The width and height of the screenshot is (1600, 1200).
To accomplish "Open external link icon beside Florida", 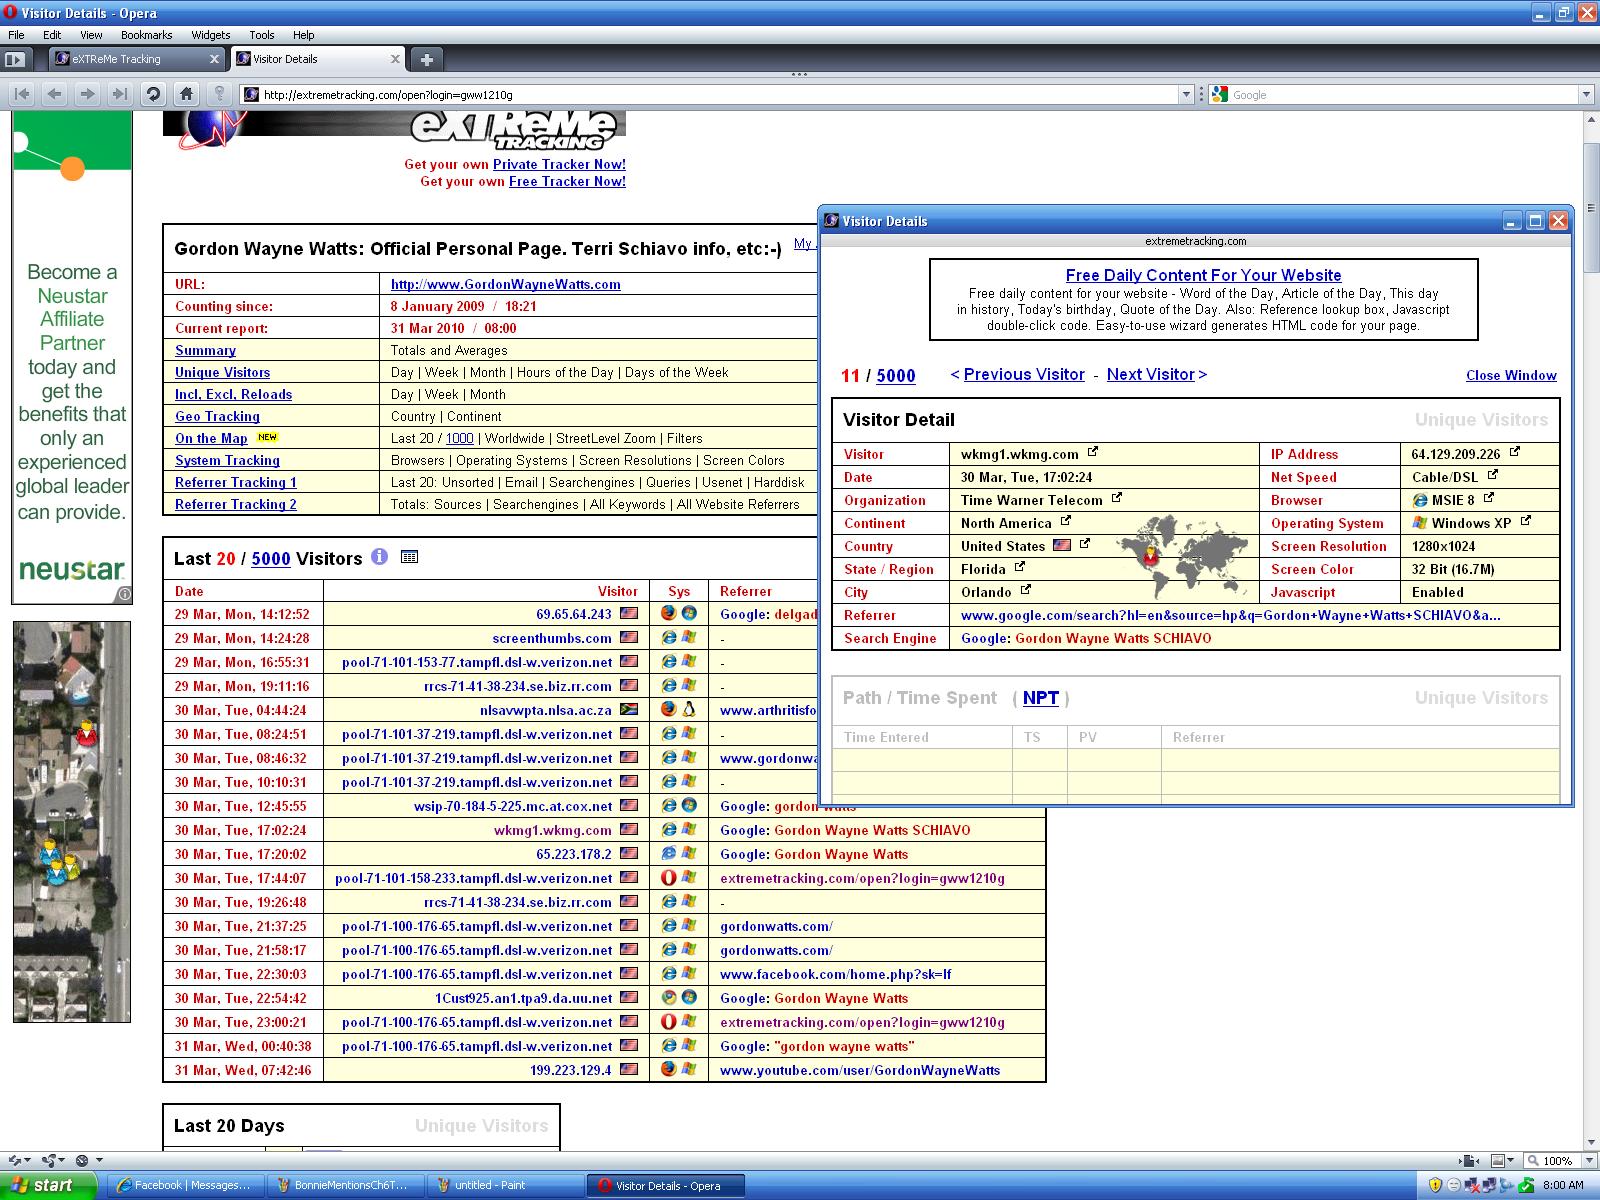I will 1020,567.
